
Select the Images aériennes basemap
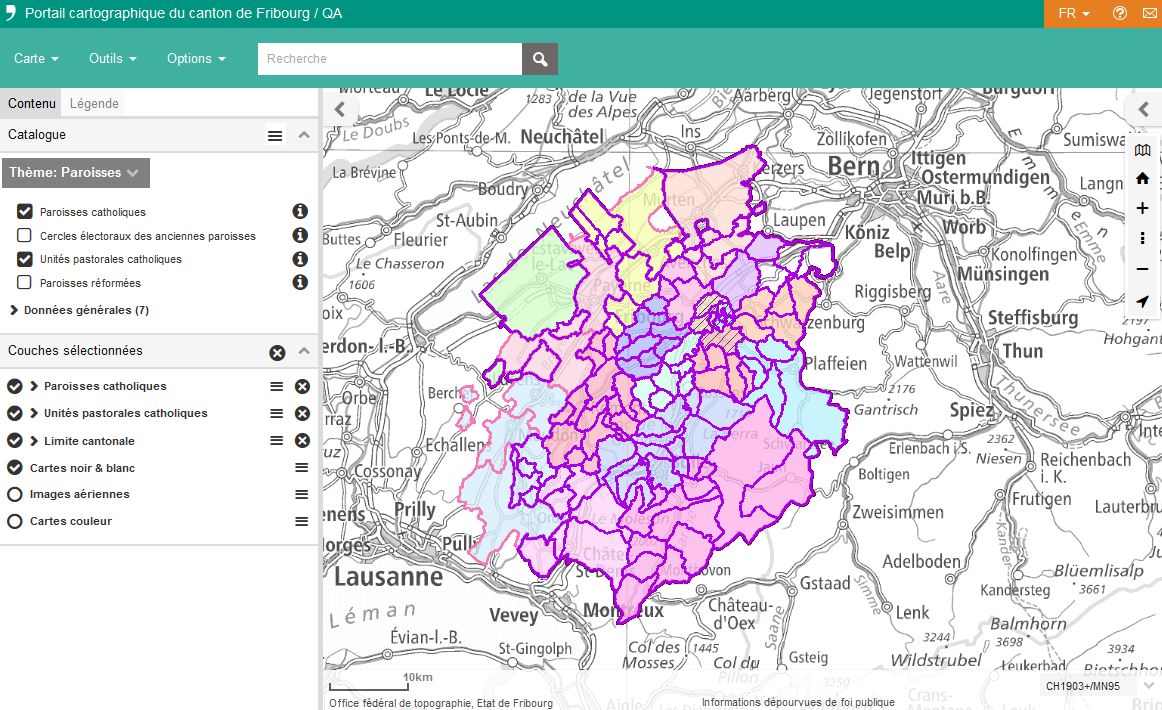[x=15, y=495]
